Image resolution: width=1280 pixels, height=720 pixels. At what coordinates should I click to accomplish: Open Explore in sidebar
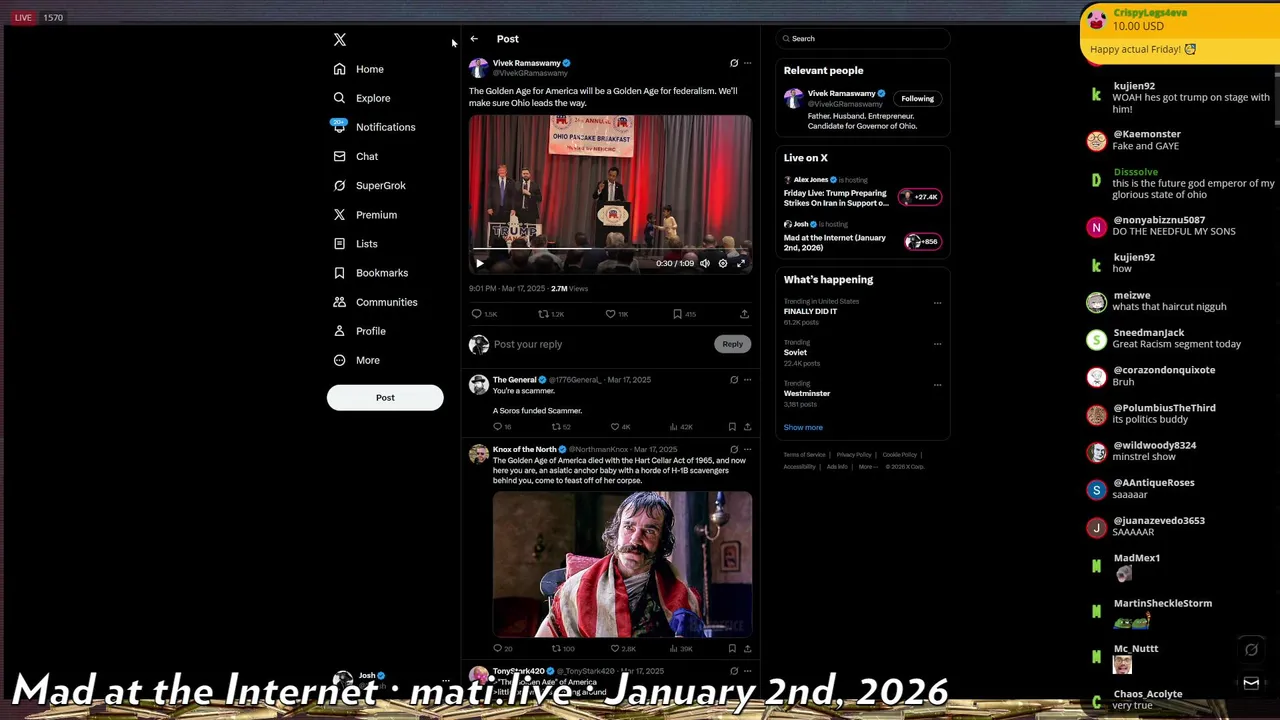[x=362, y=98]
